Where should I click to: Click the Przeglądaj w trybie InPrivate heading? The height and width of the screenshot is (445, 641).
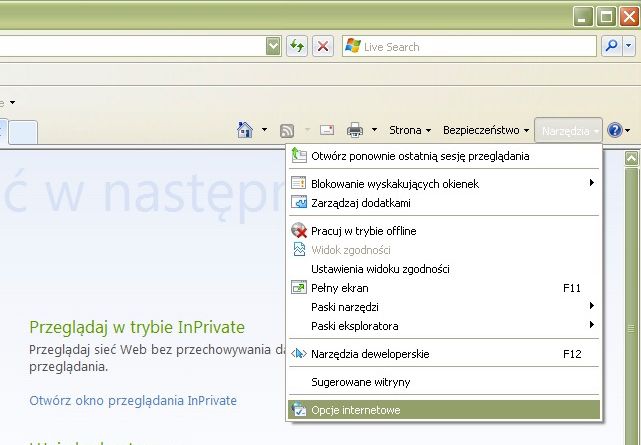coord(137,327)
